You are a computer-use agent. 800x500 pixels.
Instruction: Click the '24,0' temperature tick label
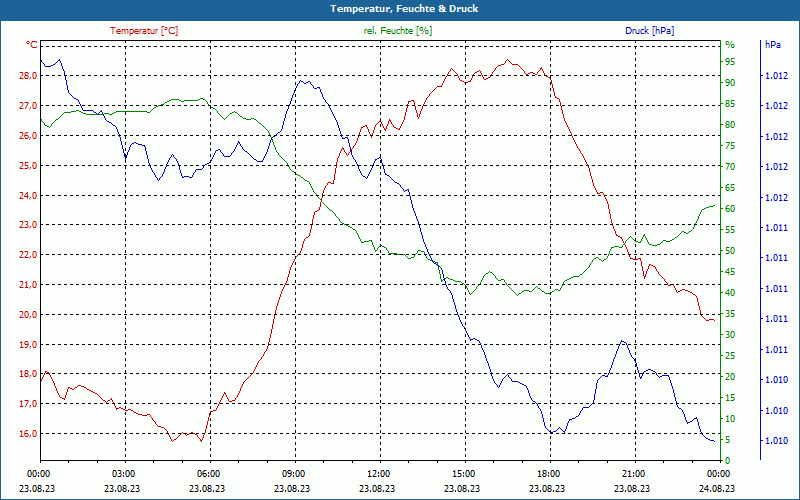click(x=29, y=195)
